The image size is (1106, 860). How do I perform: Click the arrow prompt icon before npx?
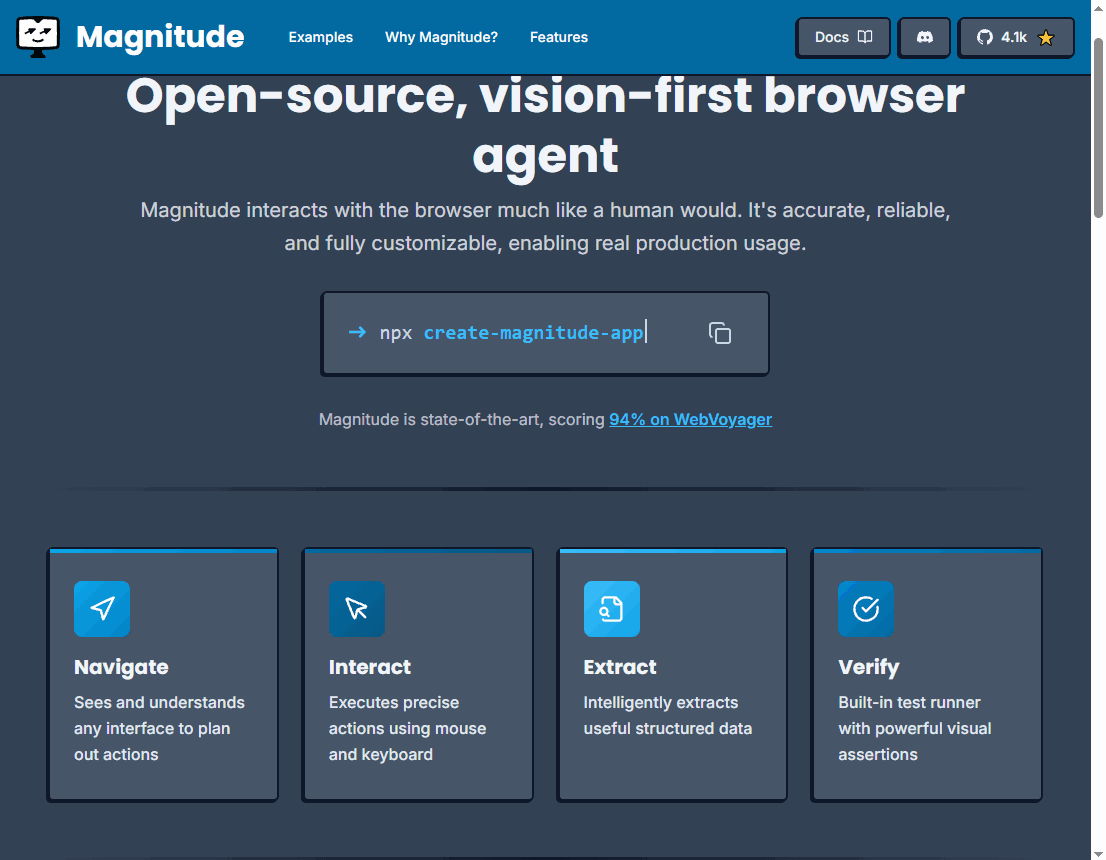click(x=357, y=332)
